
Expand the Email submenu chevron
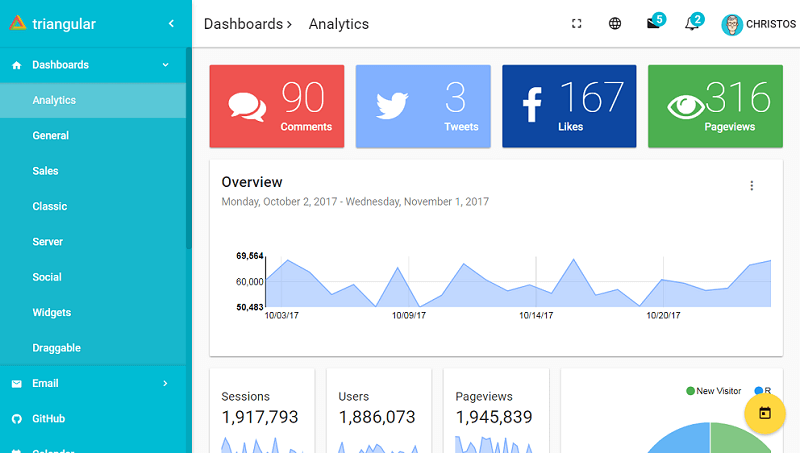pos(165,383)
